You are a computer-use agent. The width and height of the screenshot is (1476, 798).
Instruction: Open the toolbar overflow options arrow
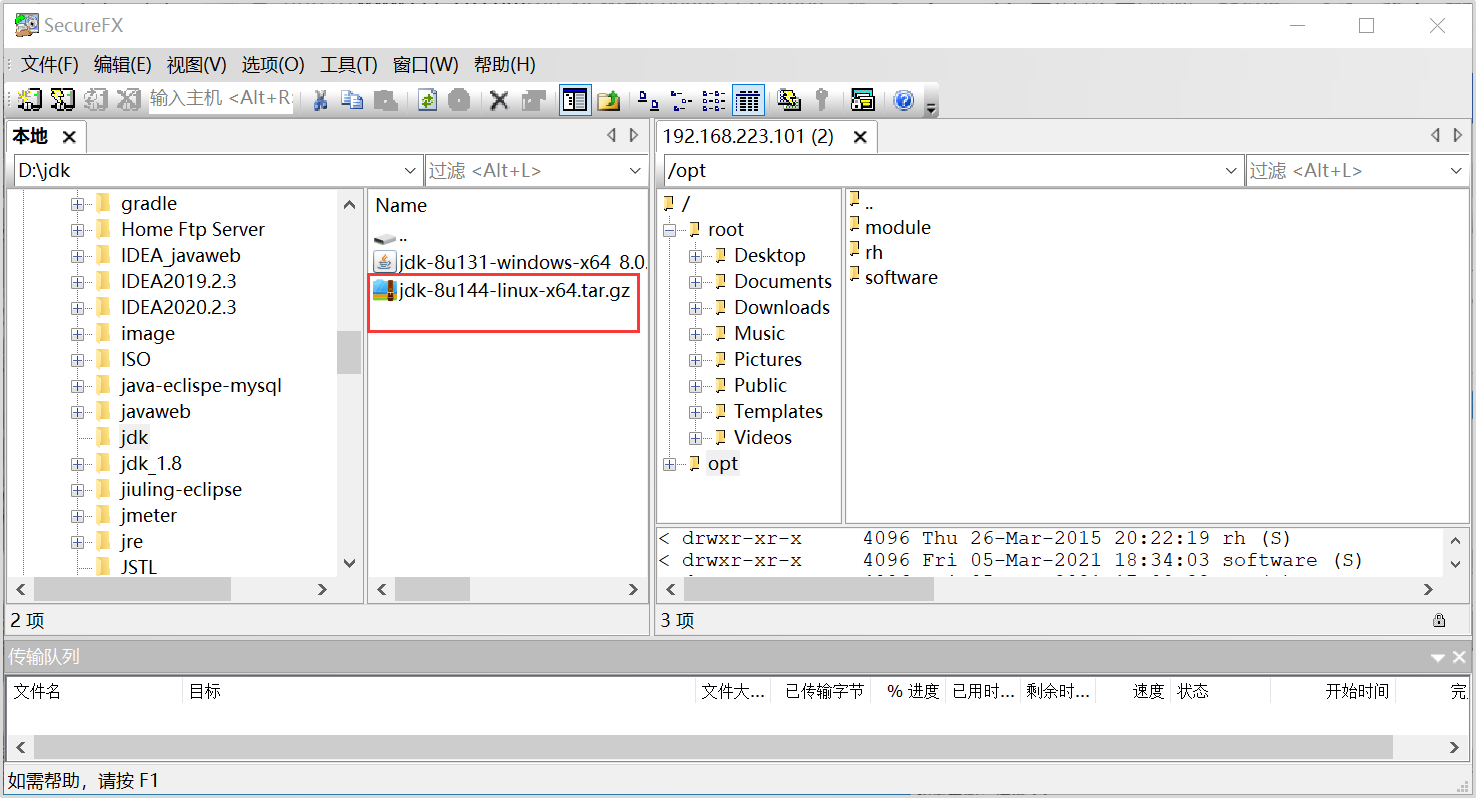click(x=931, y=106)
